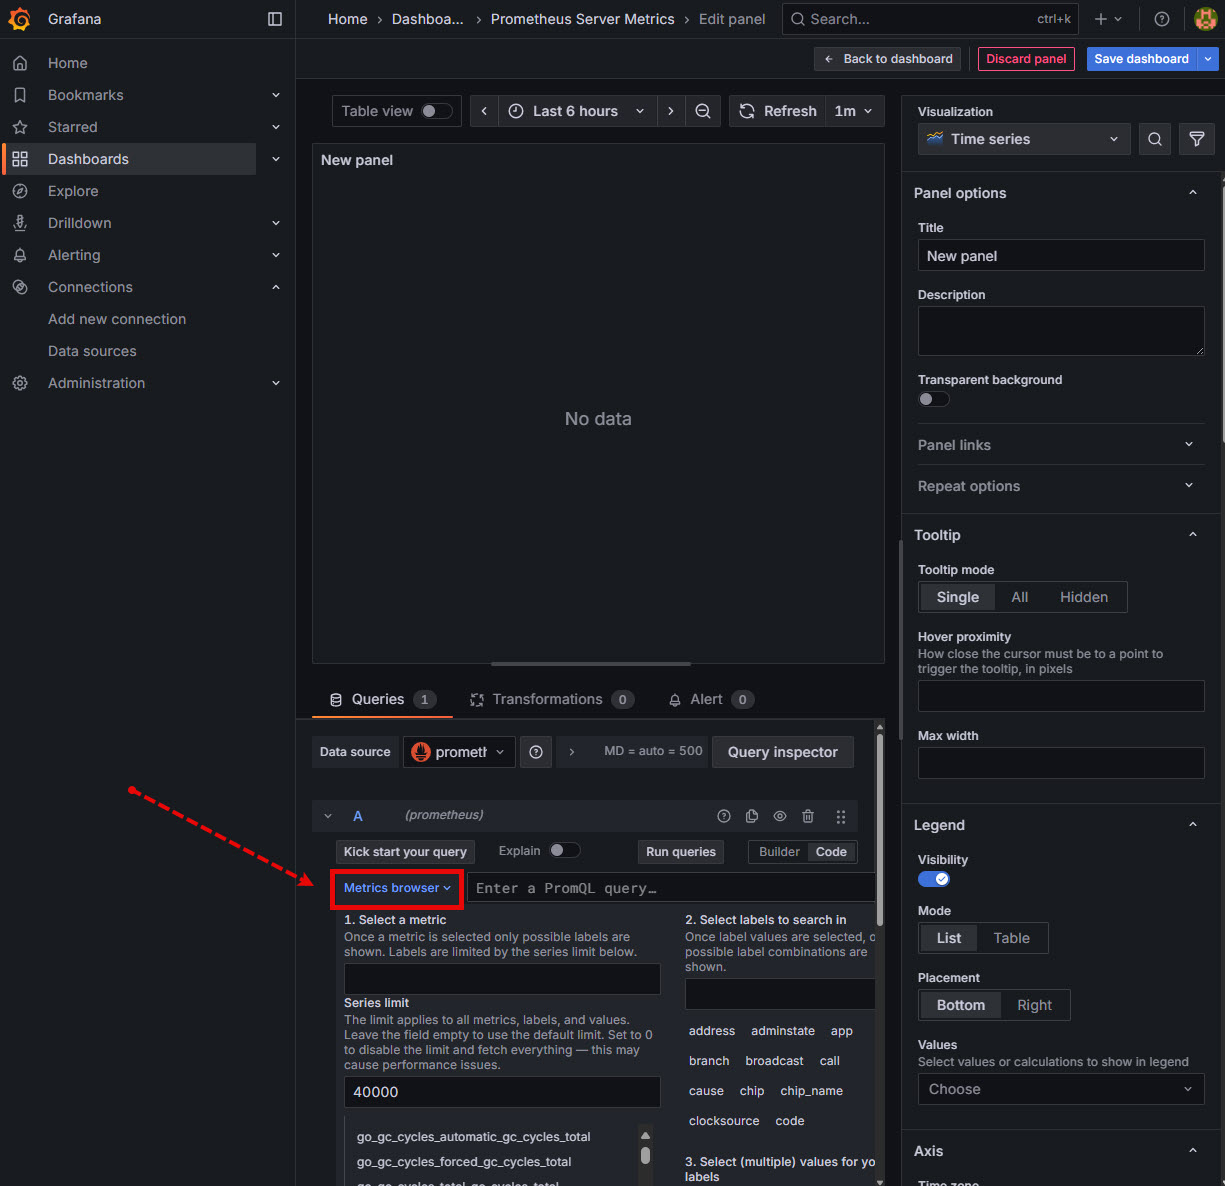This screenshot has width=1225, height=1186.
Task: Switch to the Alert tab
Action: (x=710, y=699)
